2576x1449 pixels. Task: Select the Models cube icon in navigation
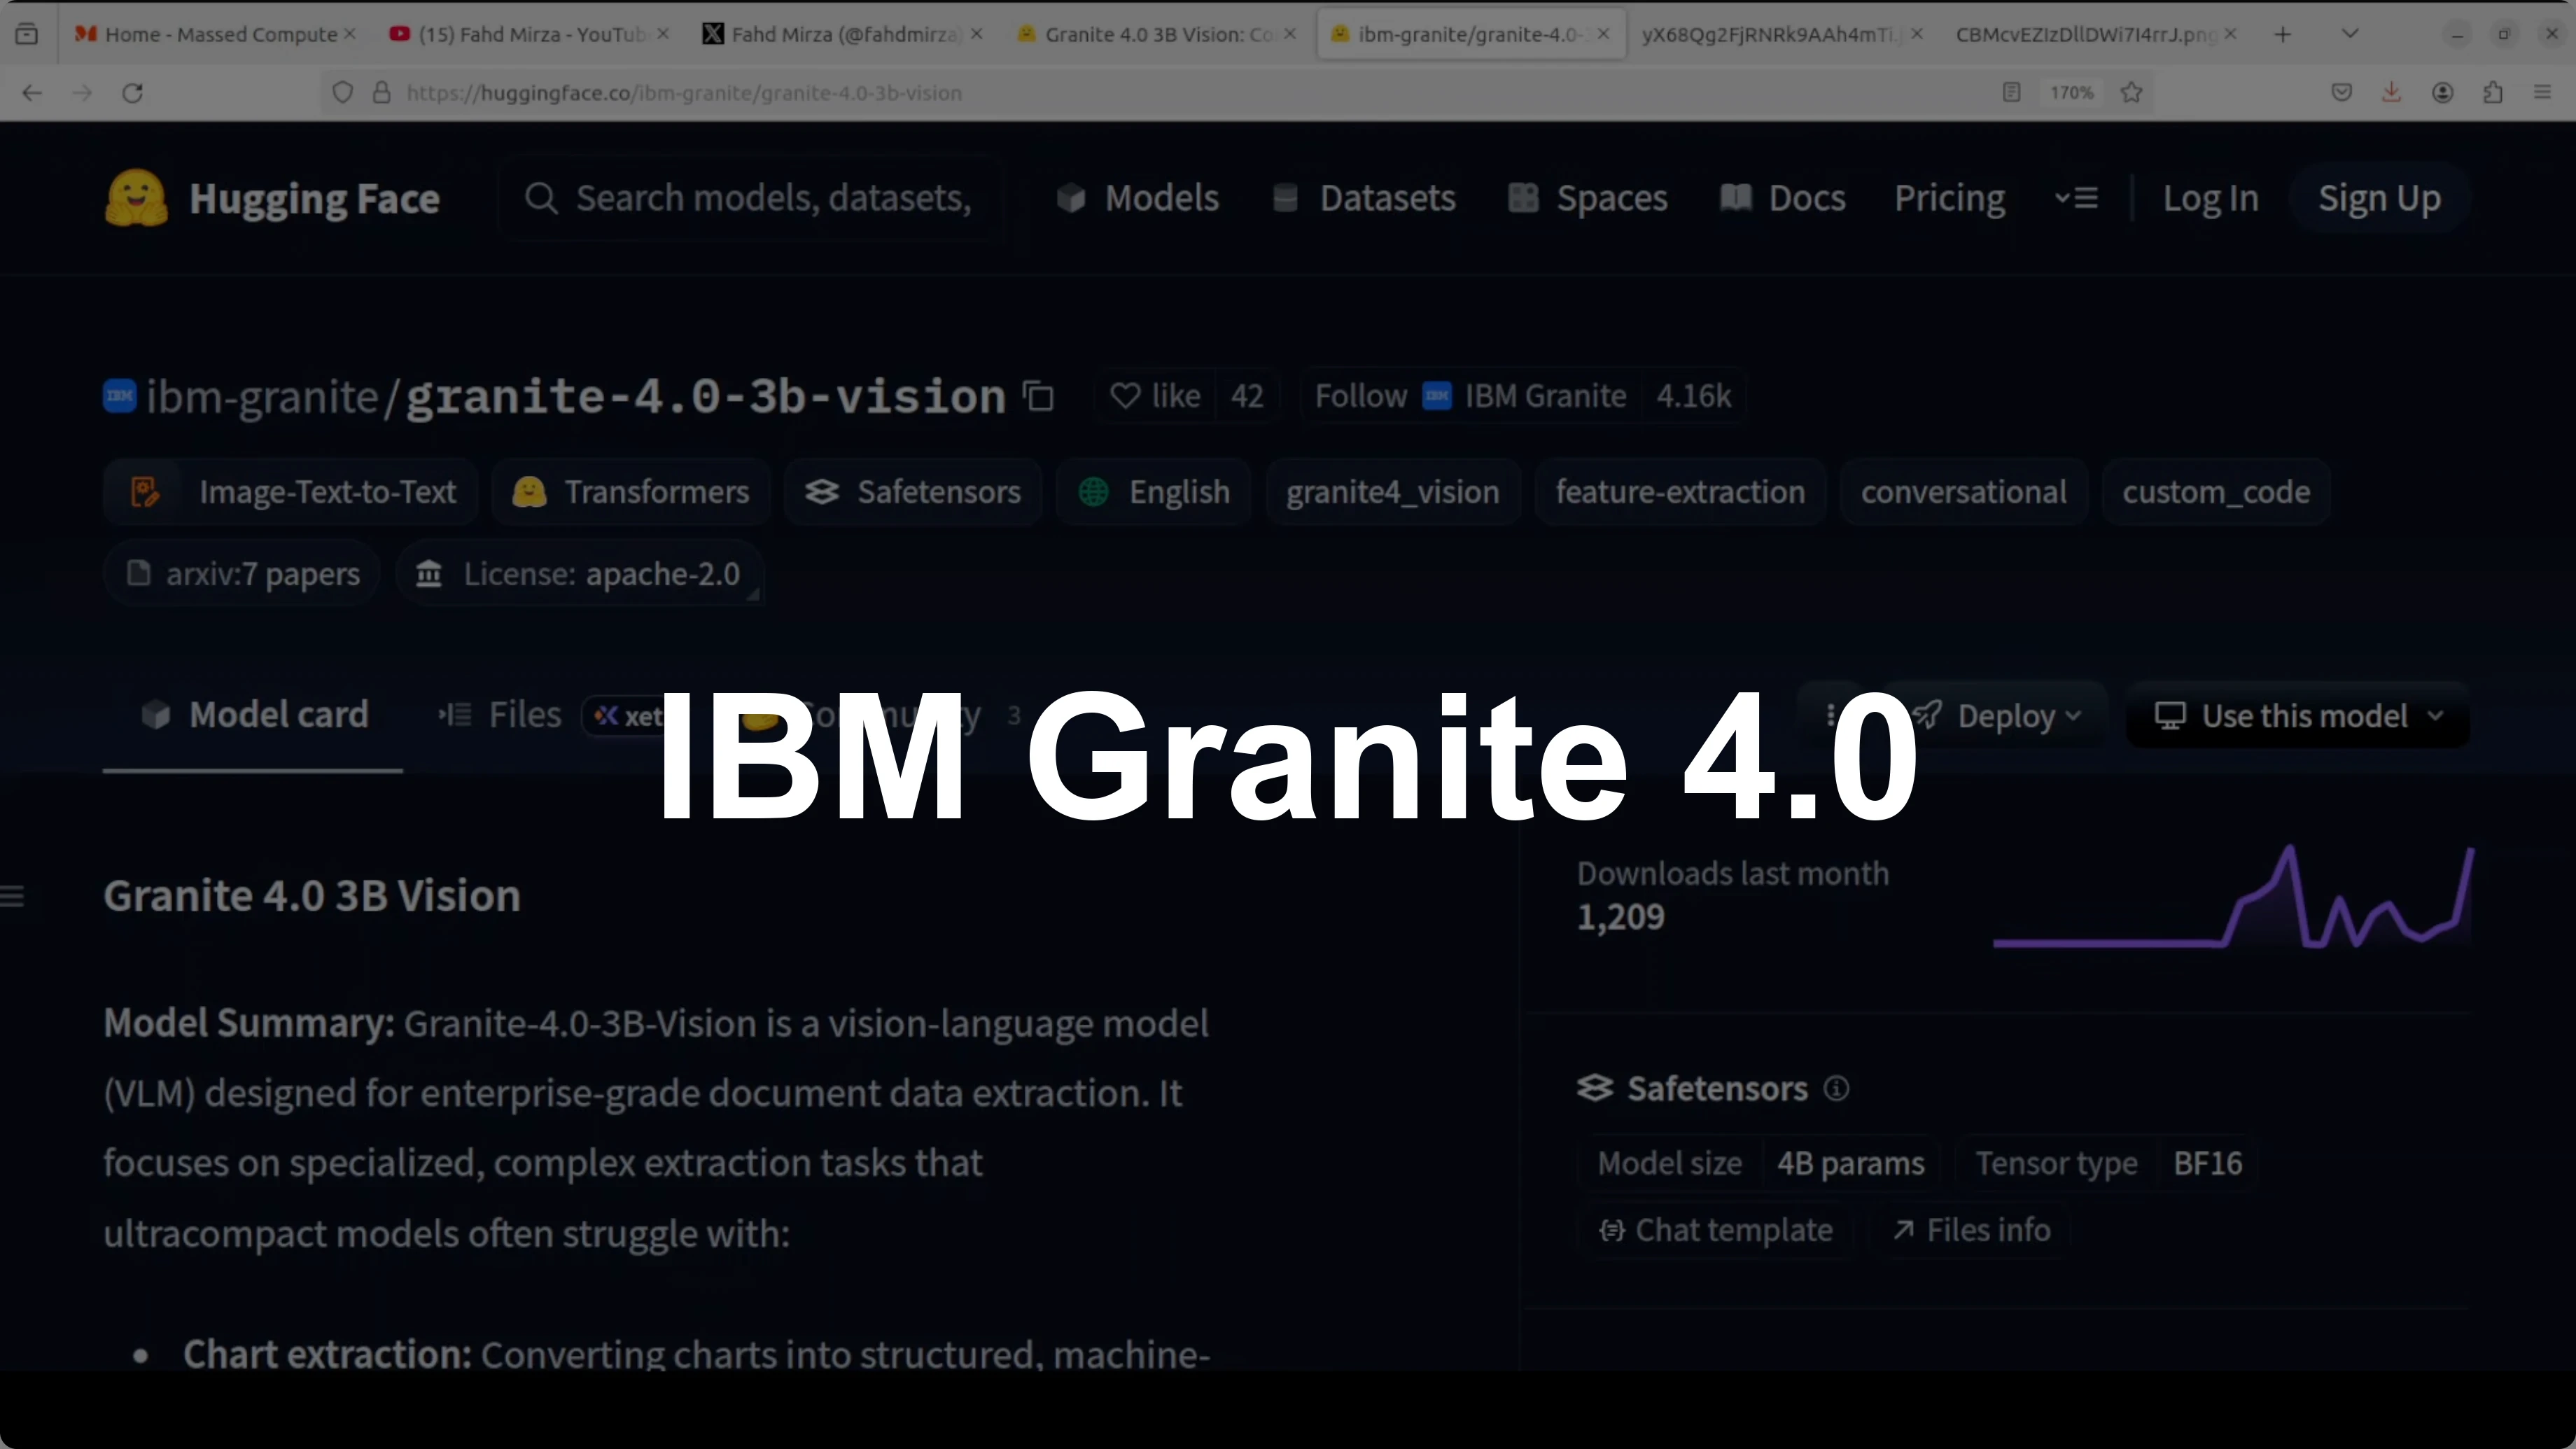coord(1072,198)
